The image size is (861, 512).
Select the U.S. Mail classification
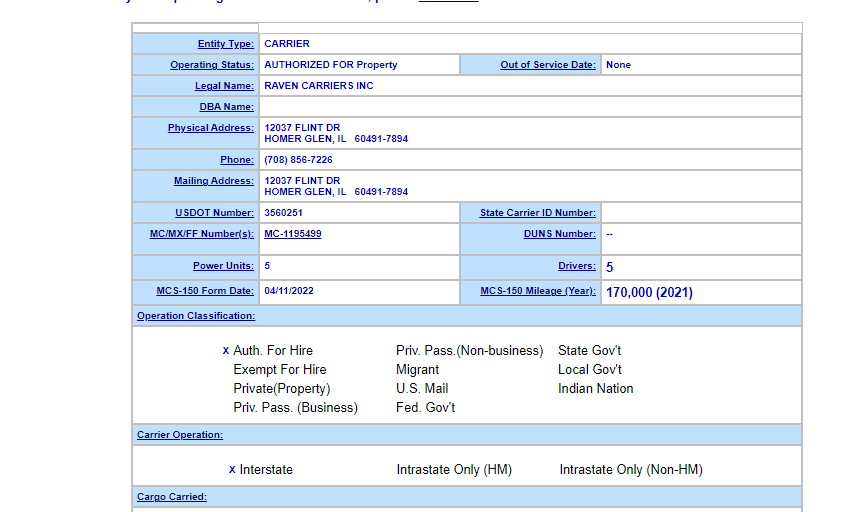(x=422, y=389)
